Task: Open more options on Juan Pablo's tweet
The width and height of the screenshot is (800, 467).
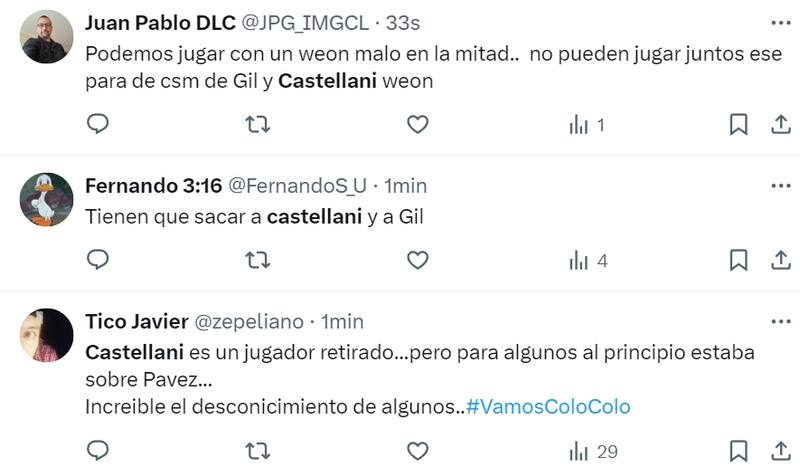Action: pyautogui.click(x=780, y=22)
